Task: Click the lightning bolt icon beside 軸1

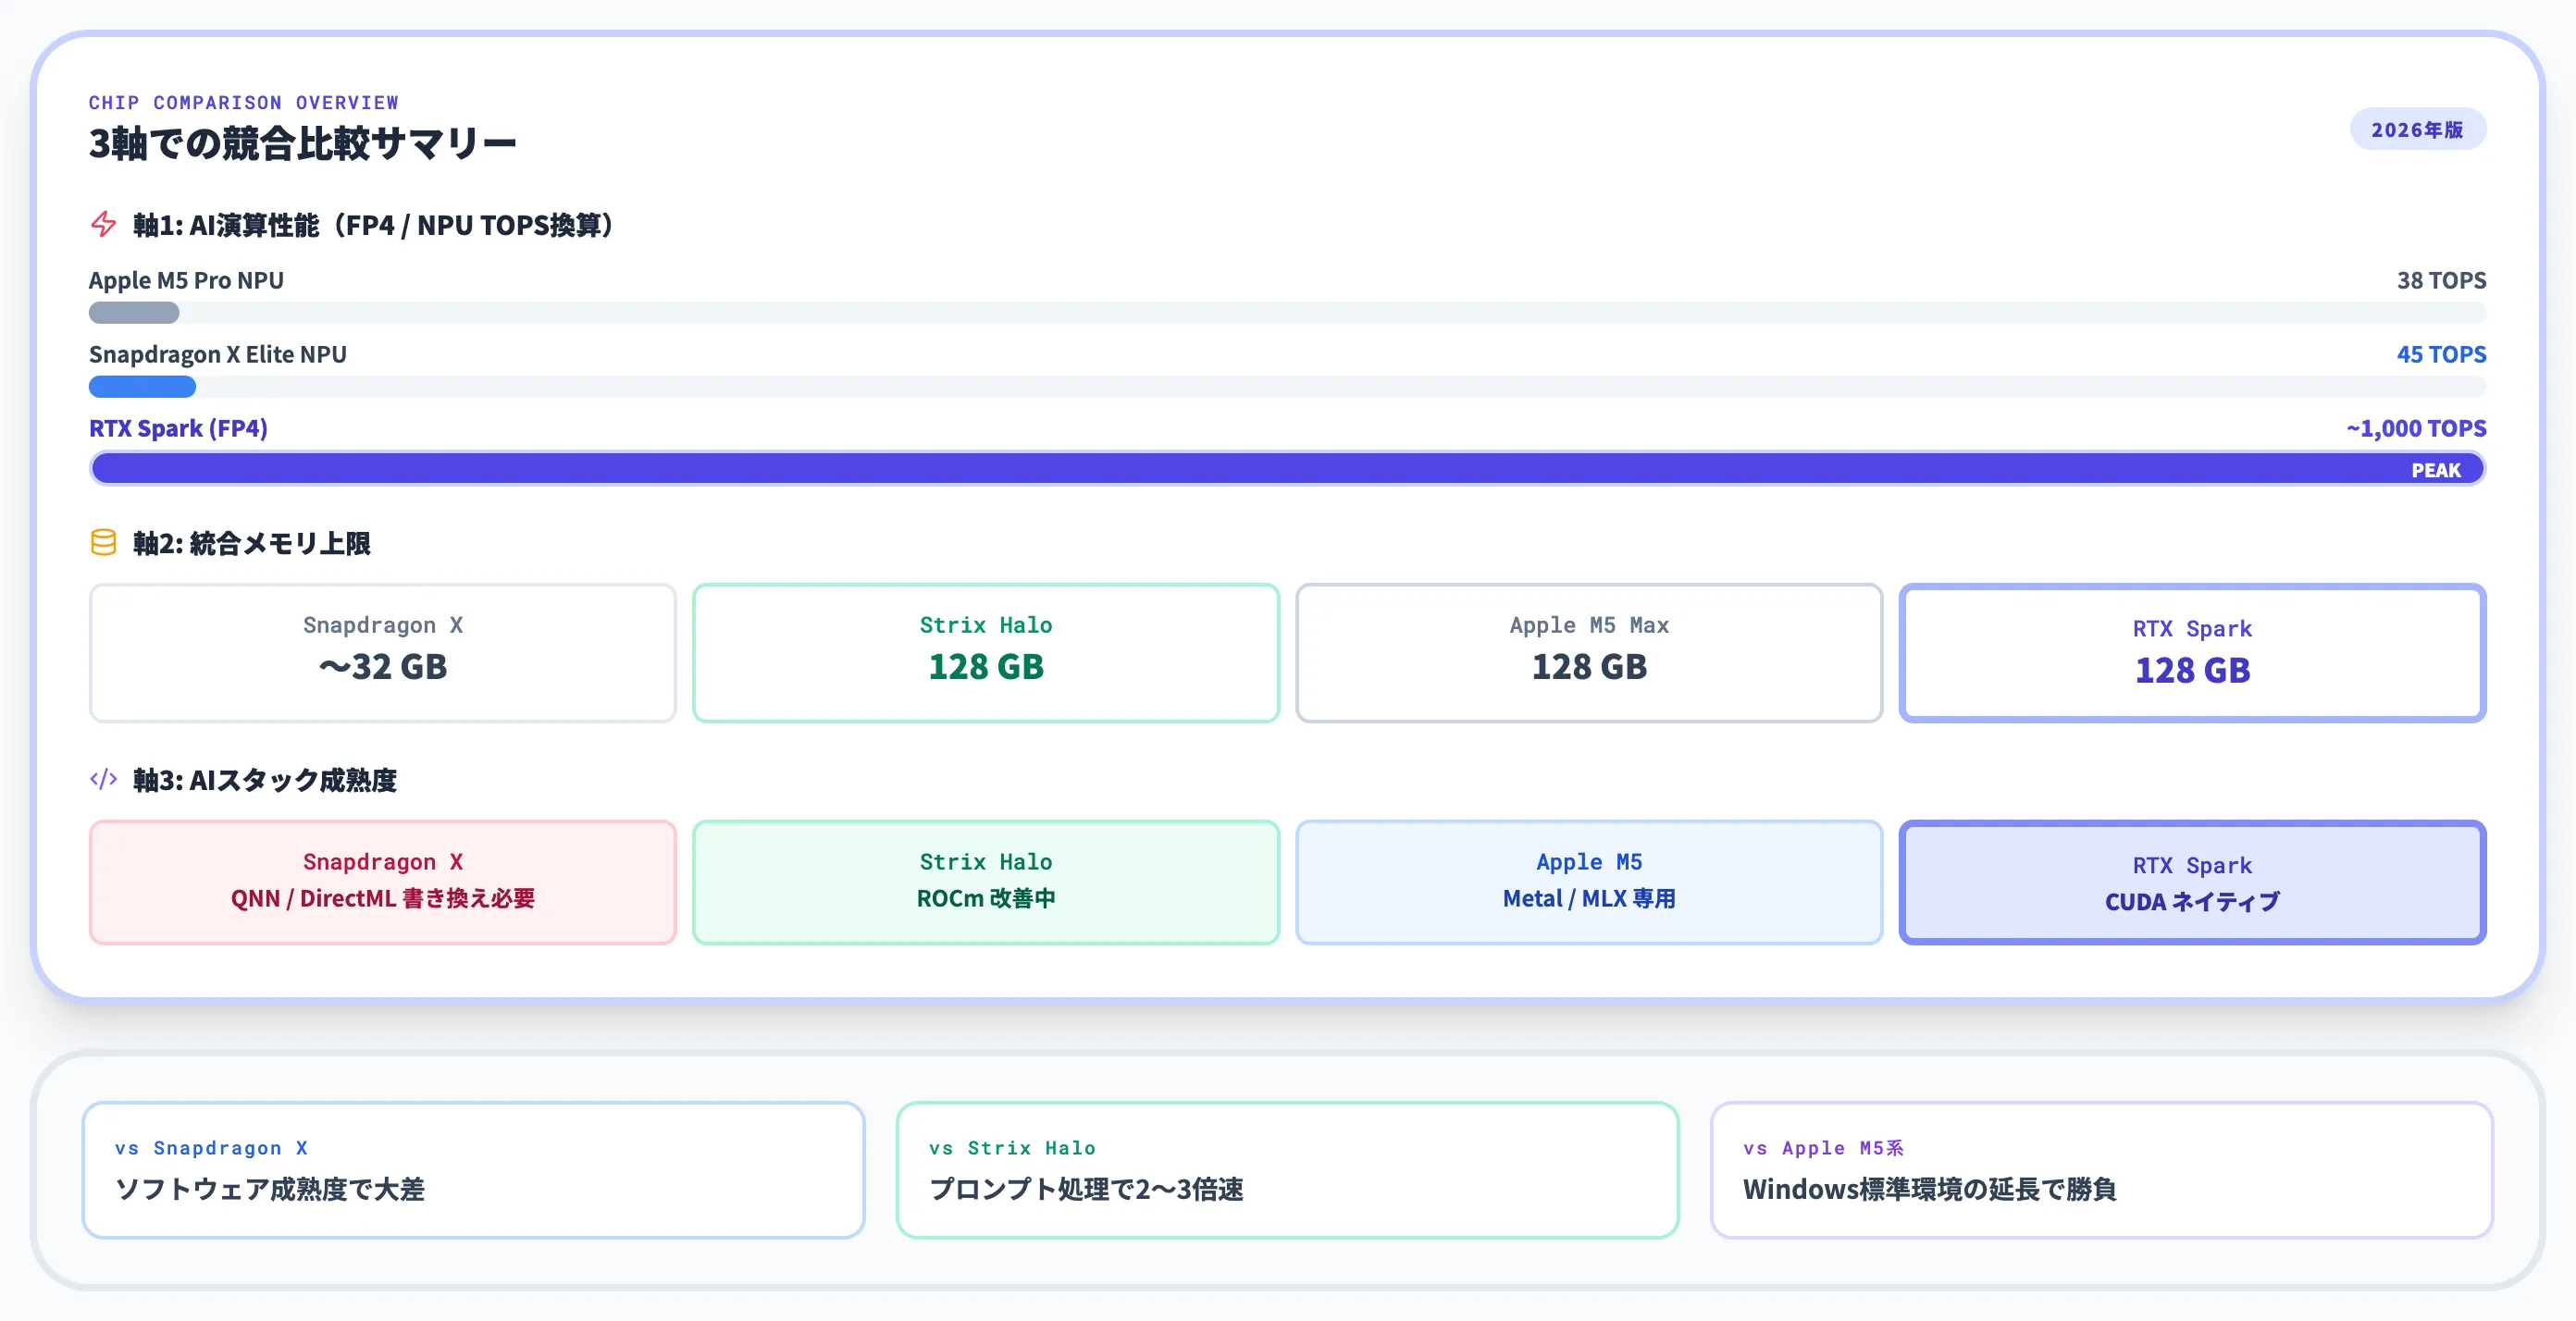Action: (103, 224)
